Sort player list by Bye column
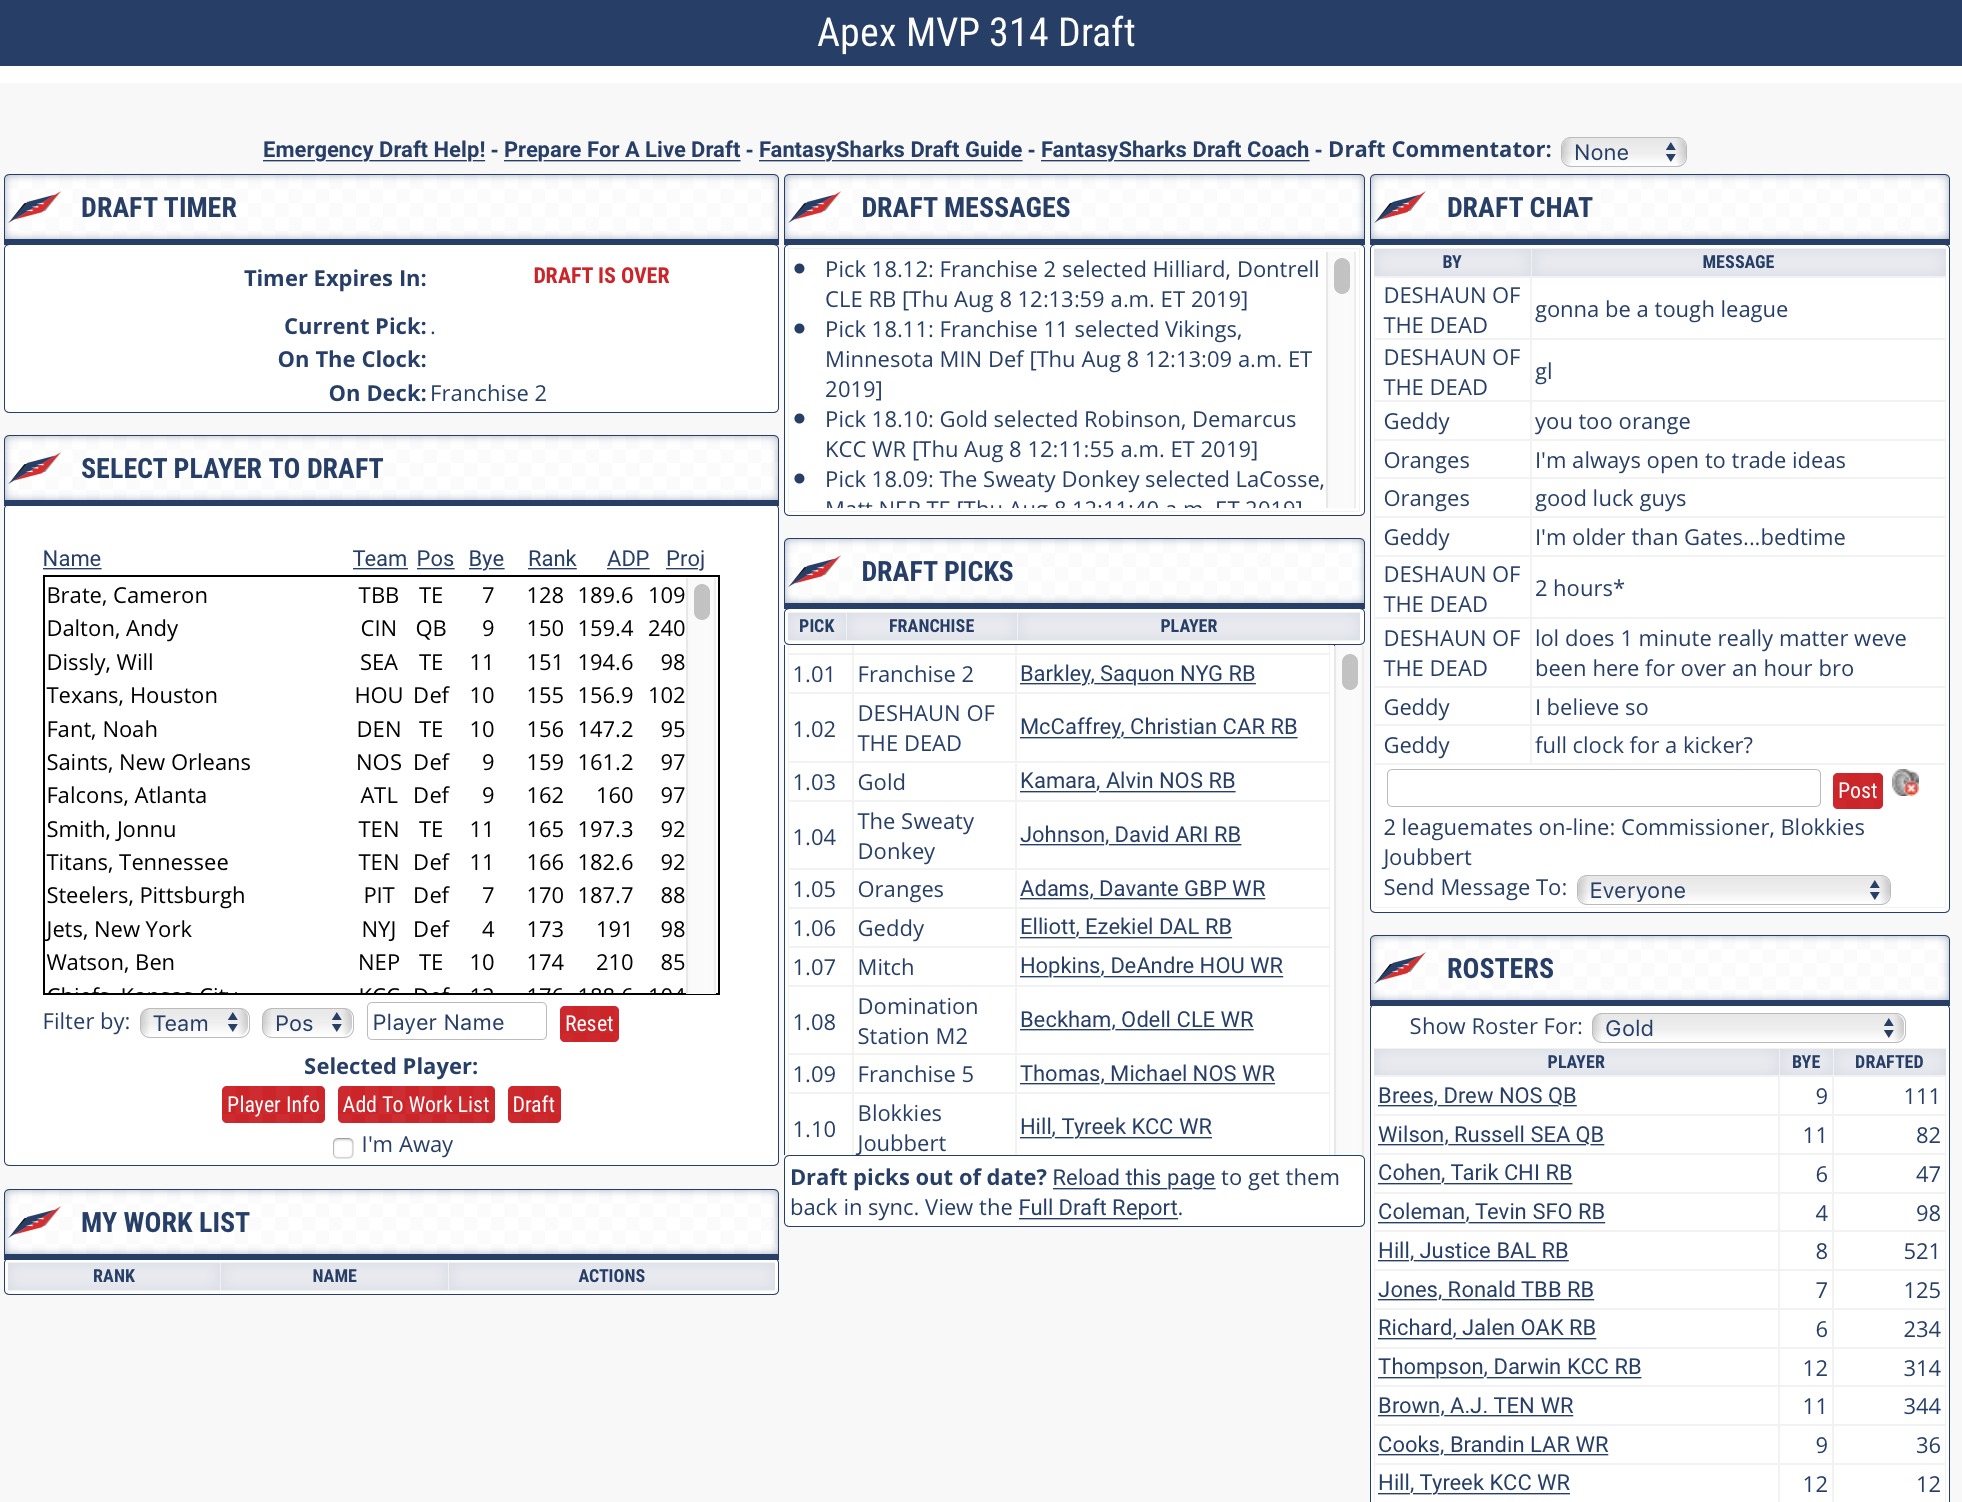Viewport: 1962px width, 1502px height. 486,558
